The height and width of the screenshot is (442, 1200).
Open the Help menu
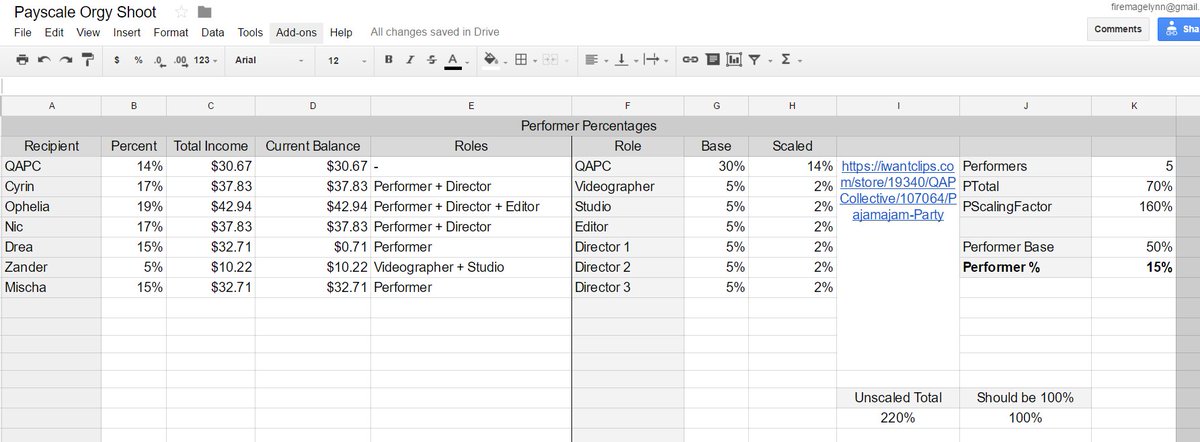(341, 32)
